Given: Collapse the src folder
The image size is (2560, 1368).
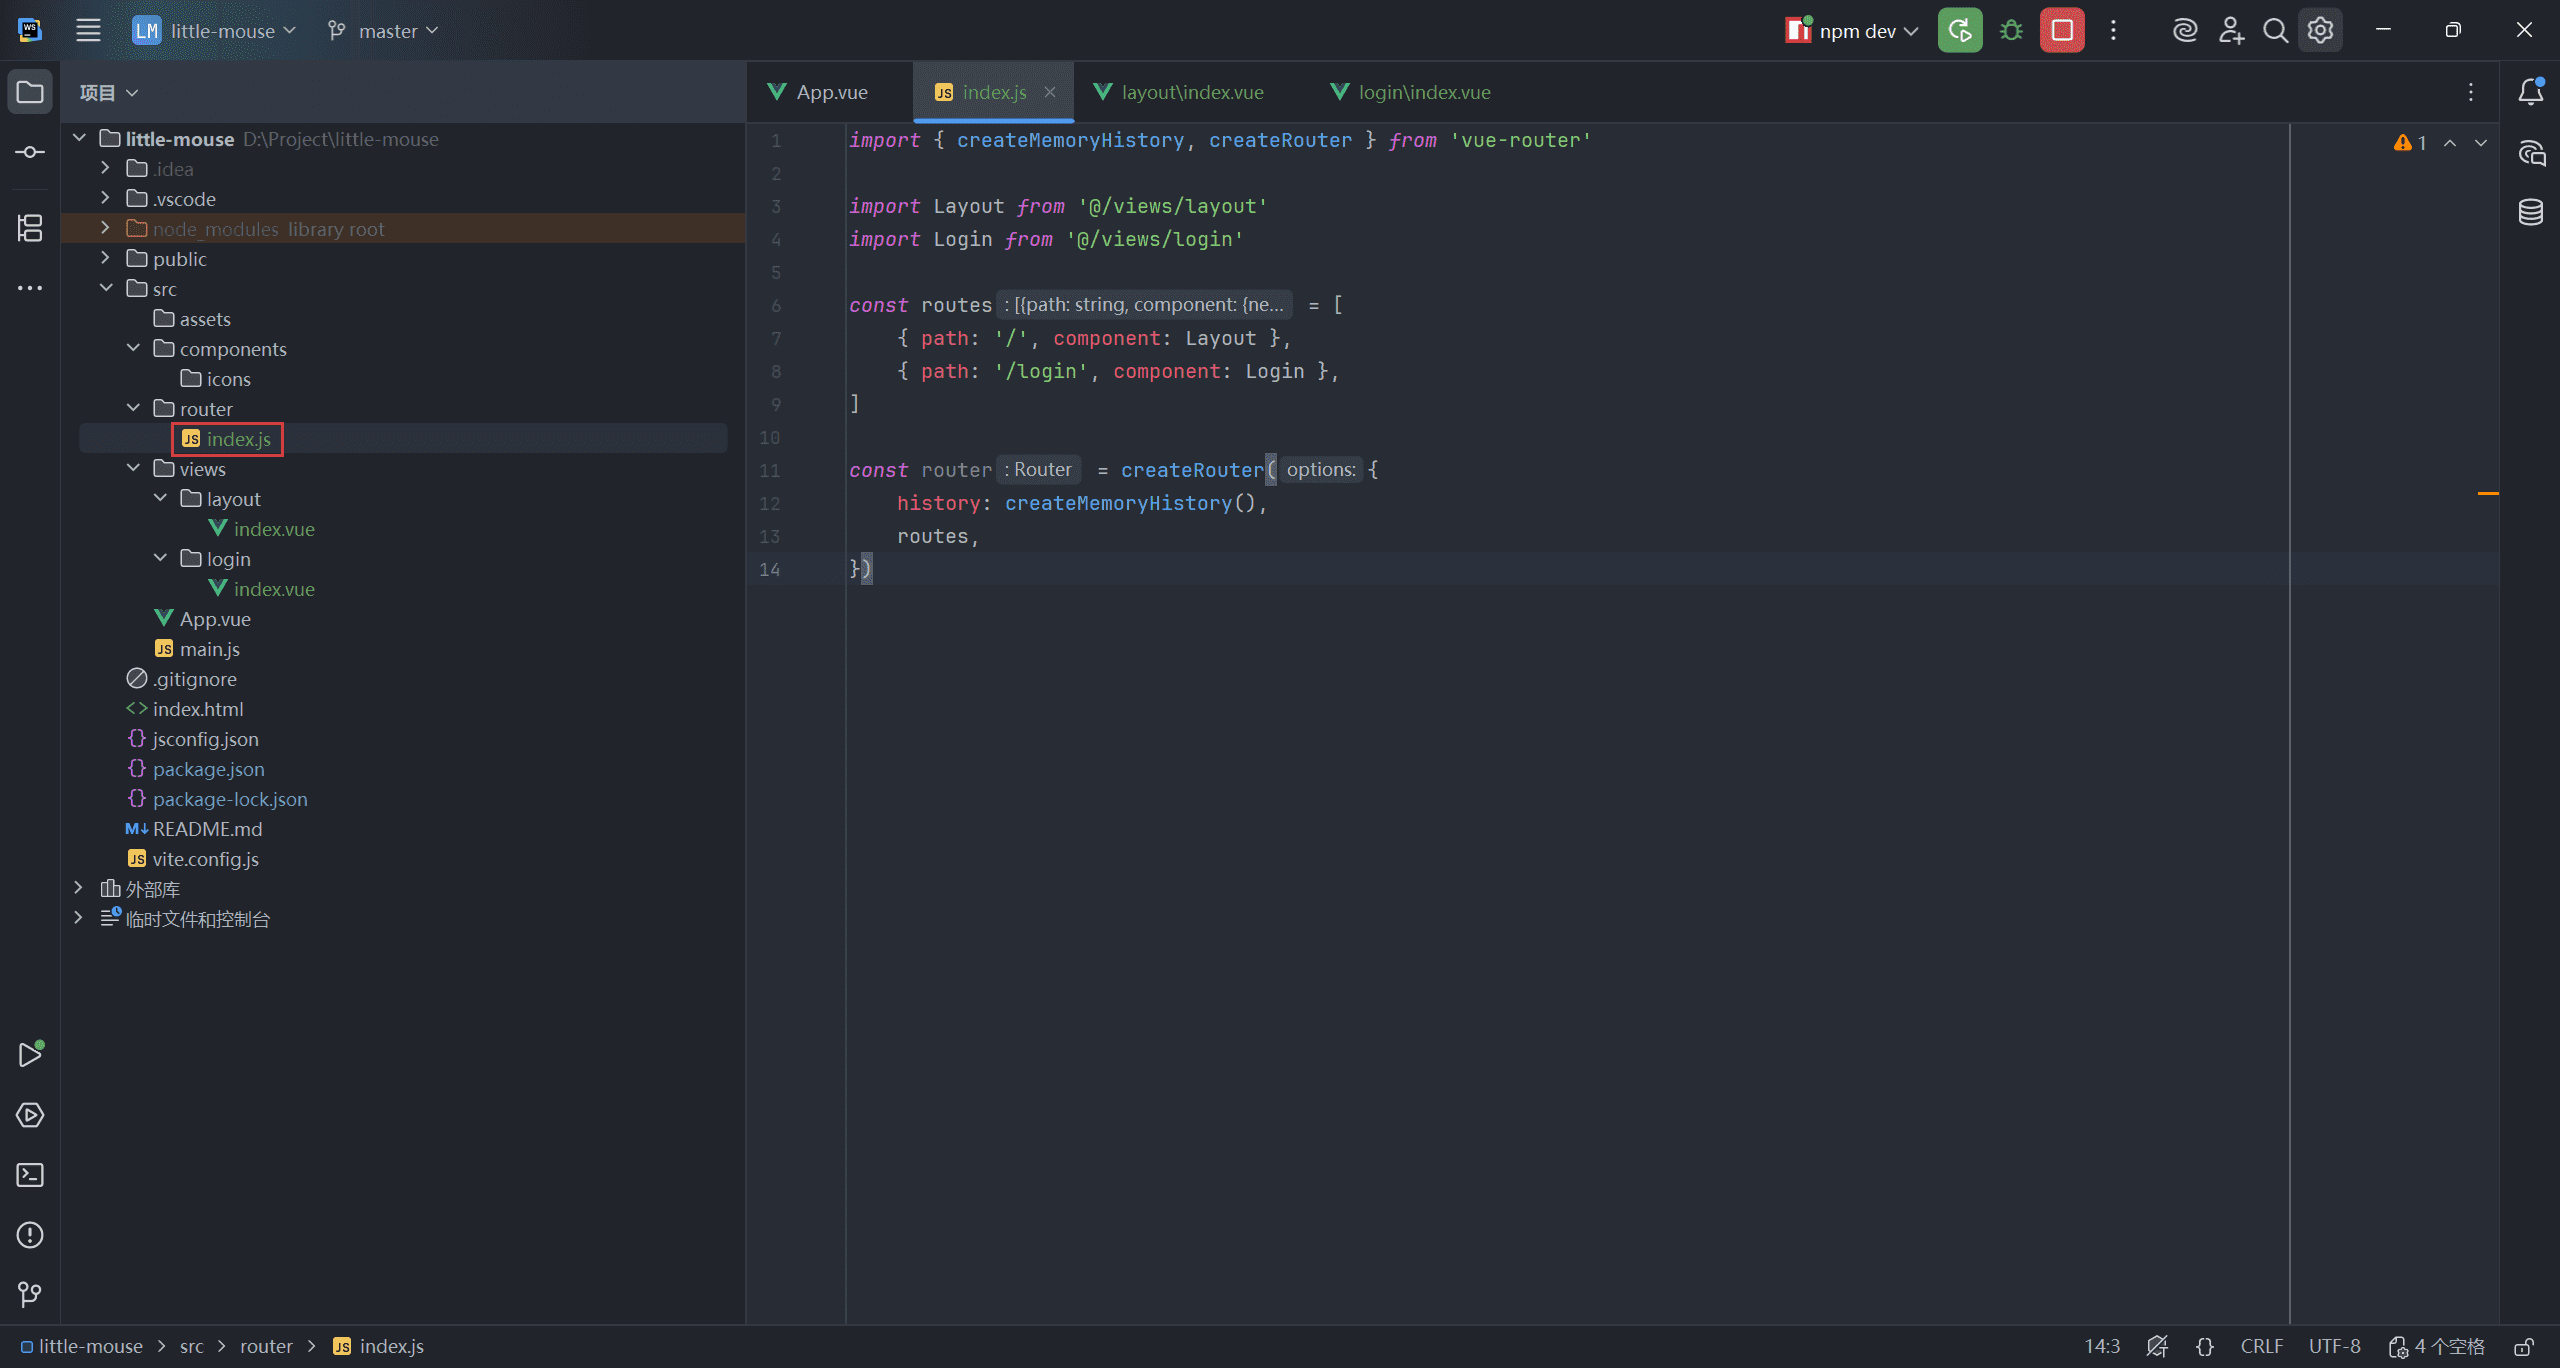Looking at the screenshot, I should point(106,289).
